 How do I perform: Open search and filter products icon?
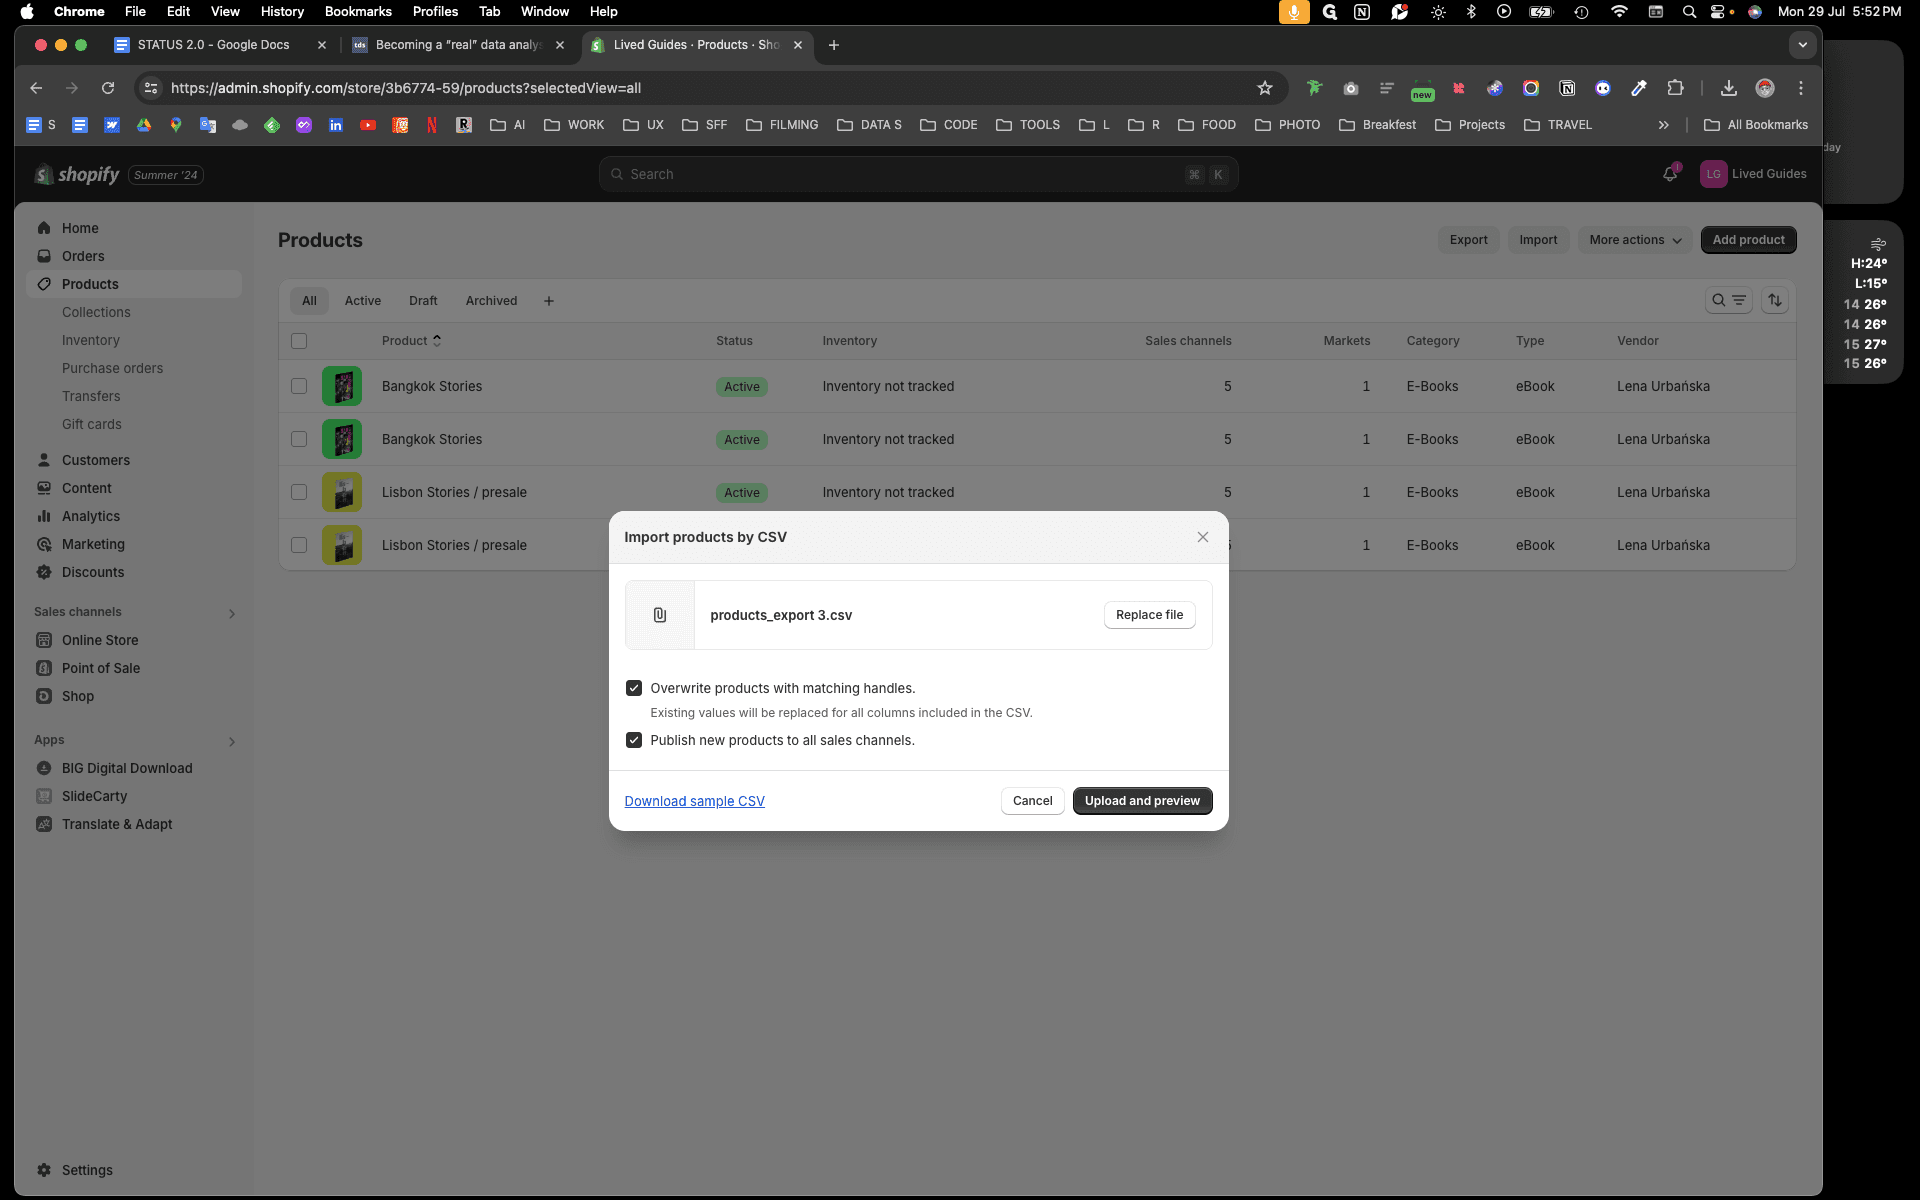(1728, 300)
